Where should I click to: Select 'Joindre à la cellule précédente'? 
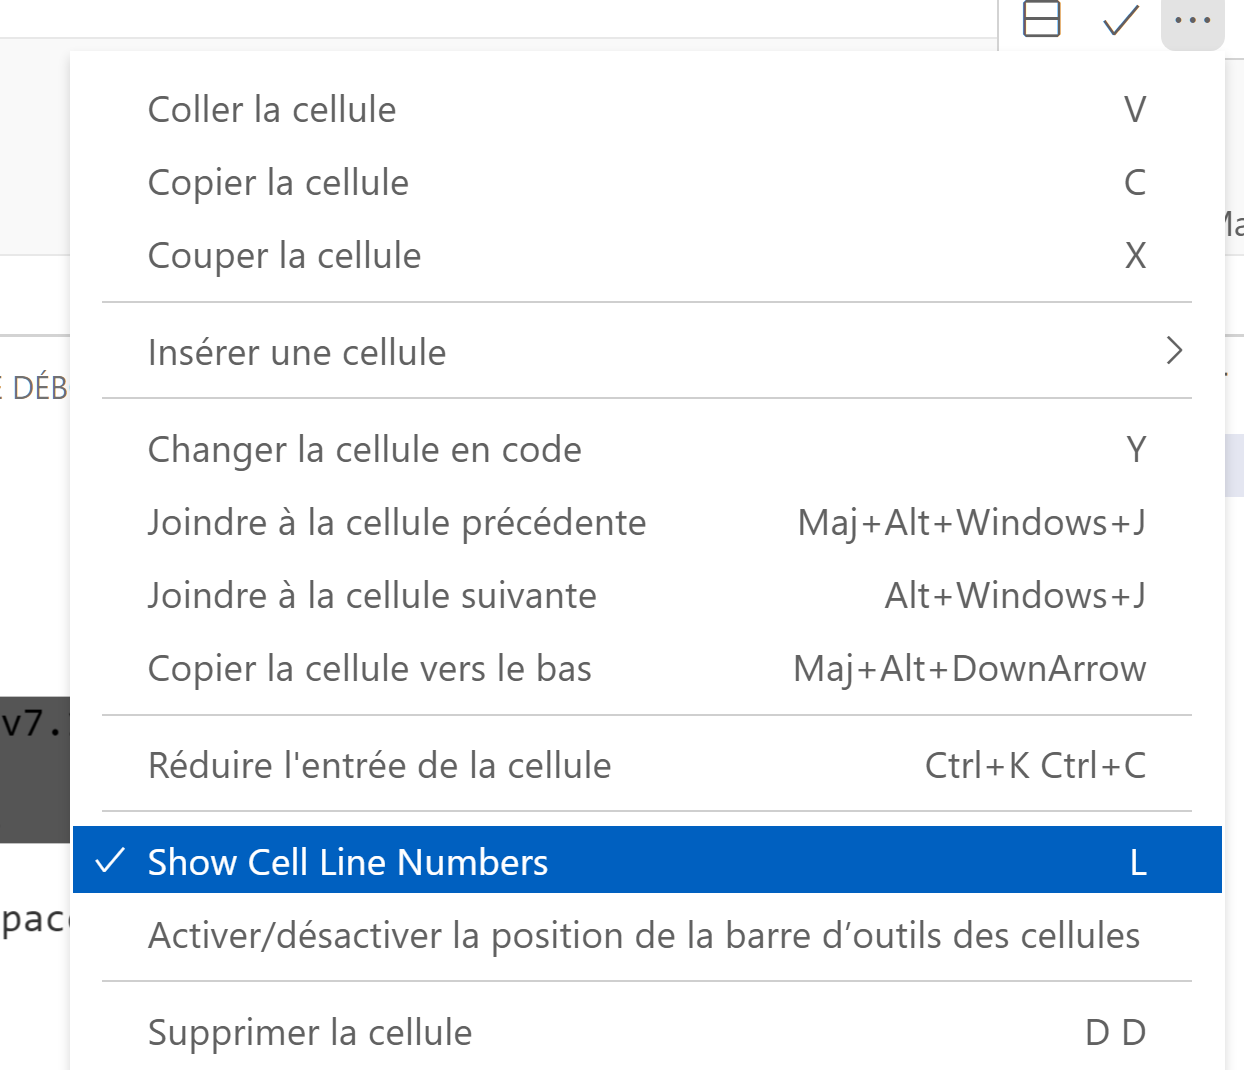397,521
